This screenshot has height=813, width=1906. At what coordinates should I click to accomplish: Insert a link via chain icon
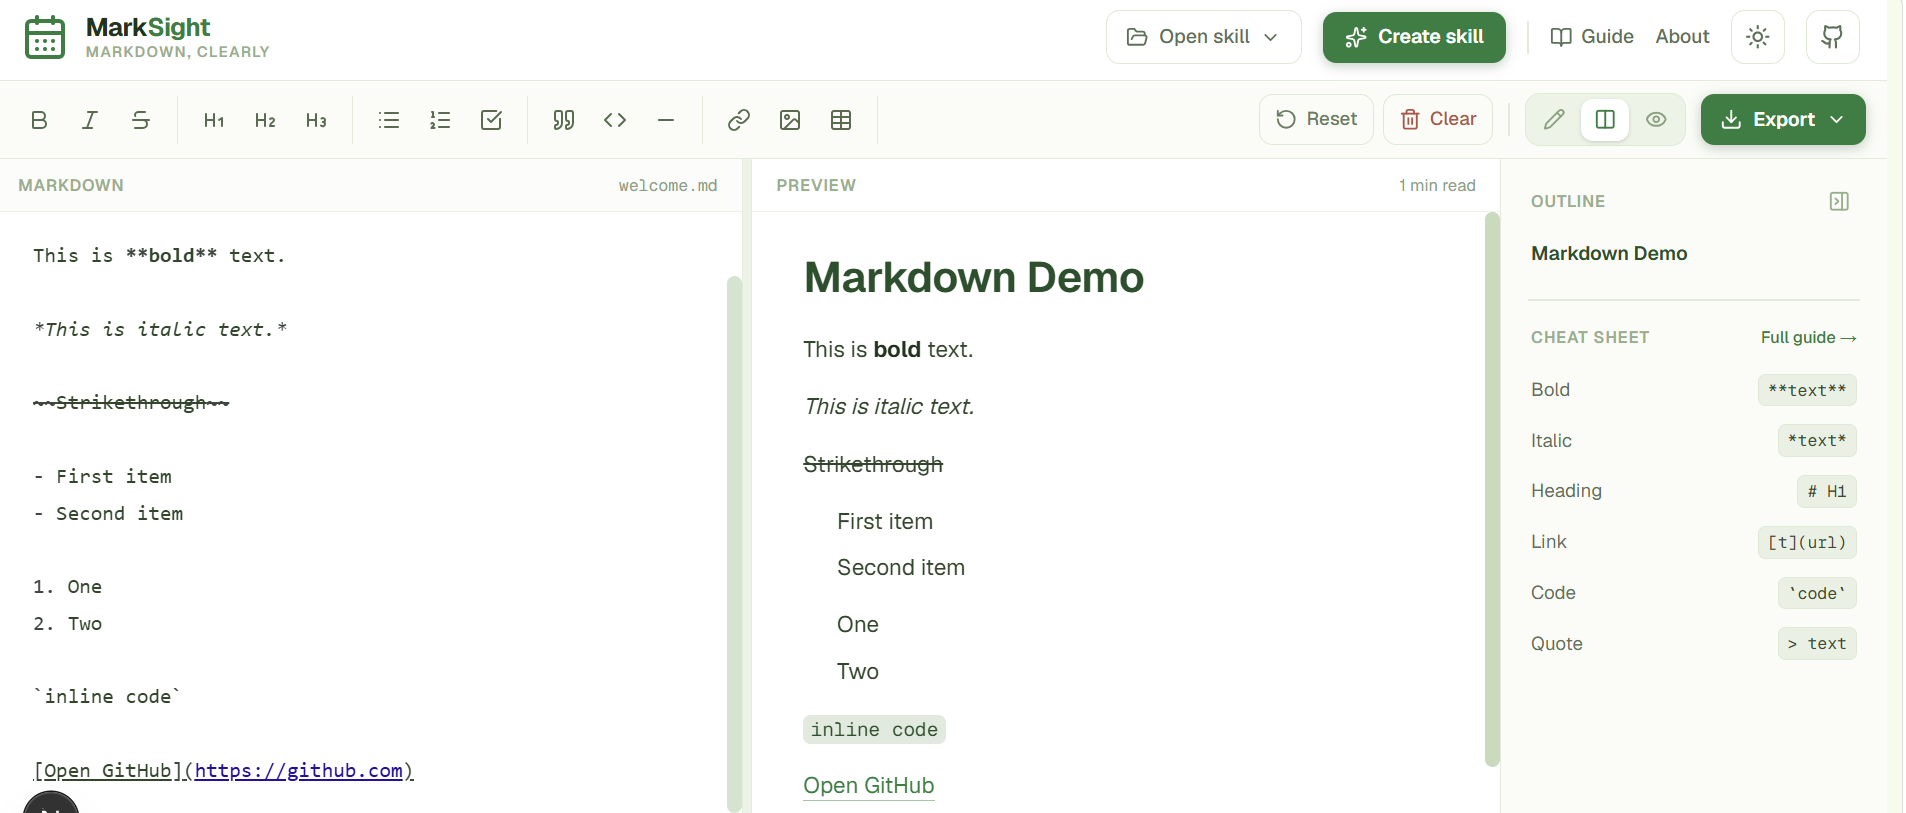[739, 120]
